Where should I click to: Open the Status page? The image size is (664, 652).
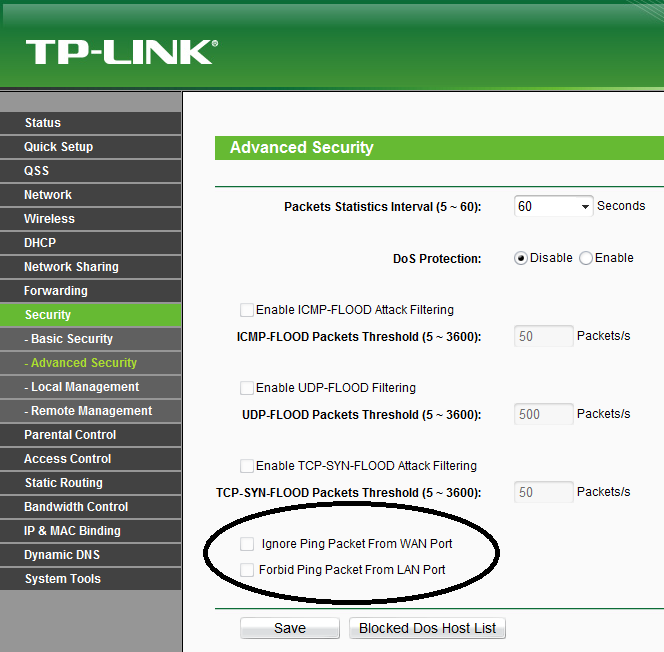click(x=91, y=123)
